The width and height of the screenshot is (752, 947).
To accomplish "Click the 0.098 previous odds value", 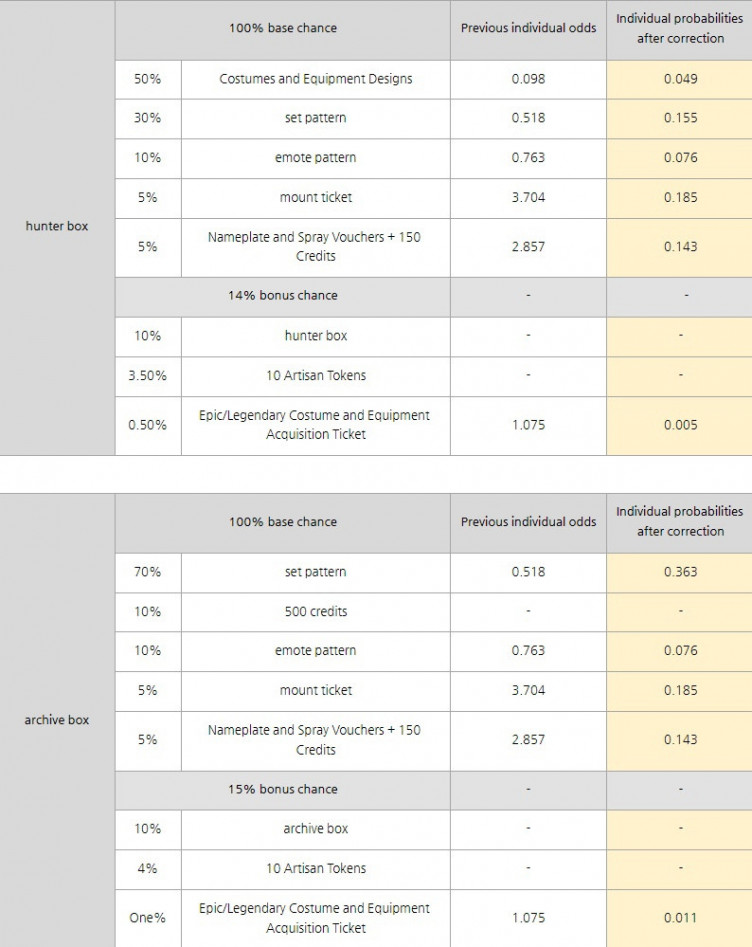I will [528, 79].
